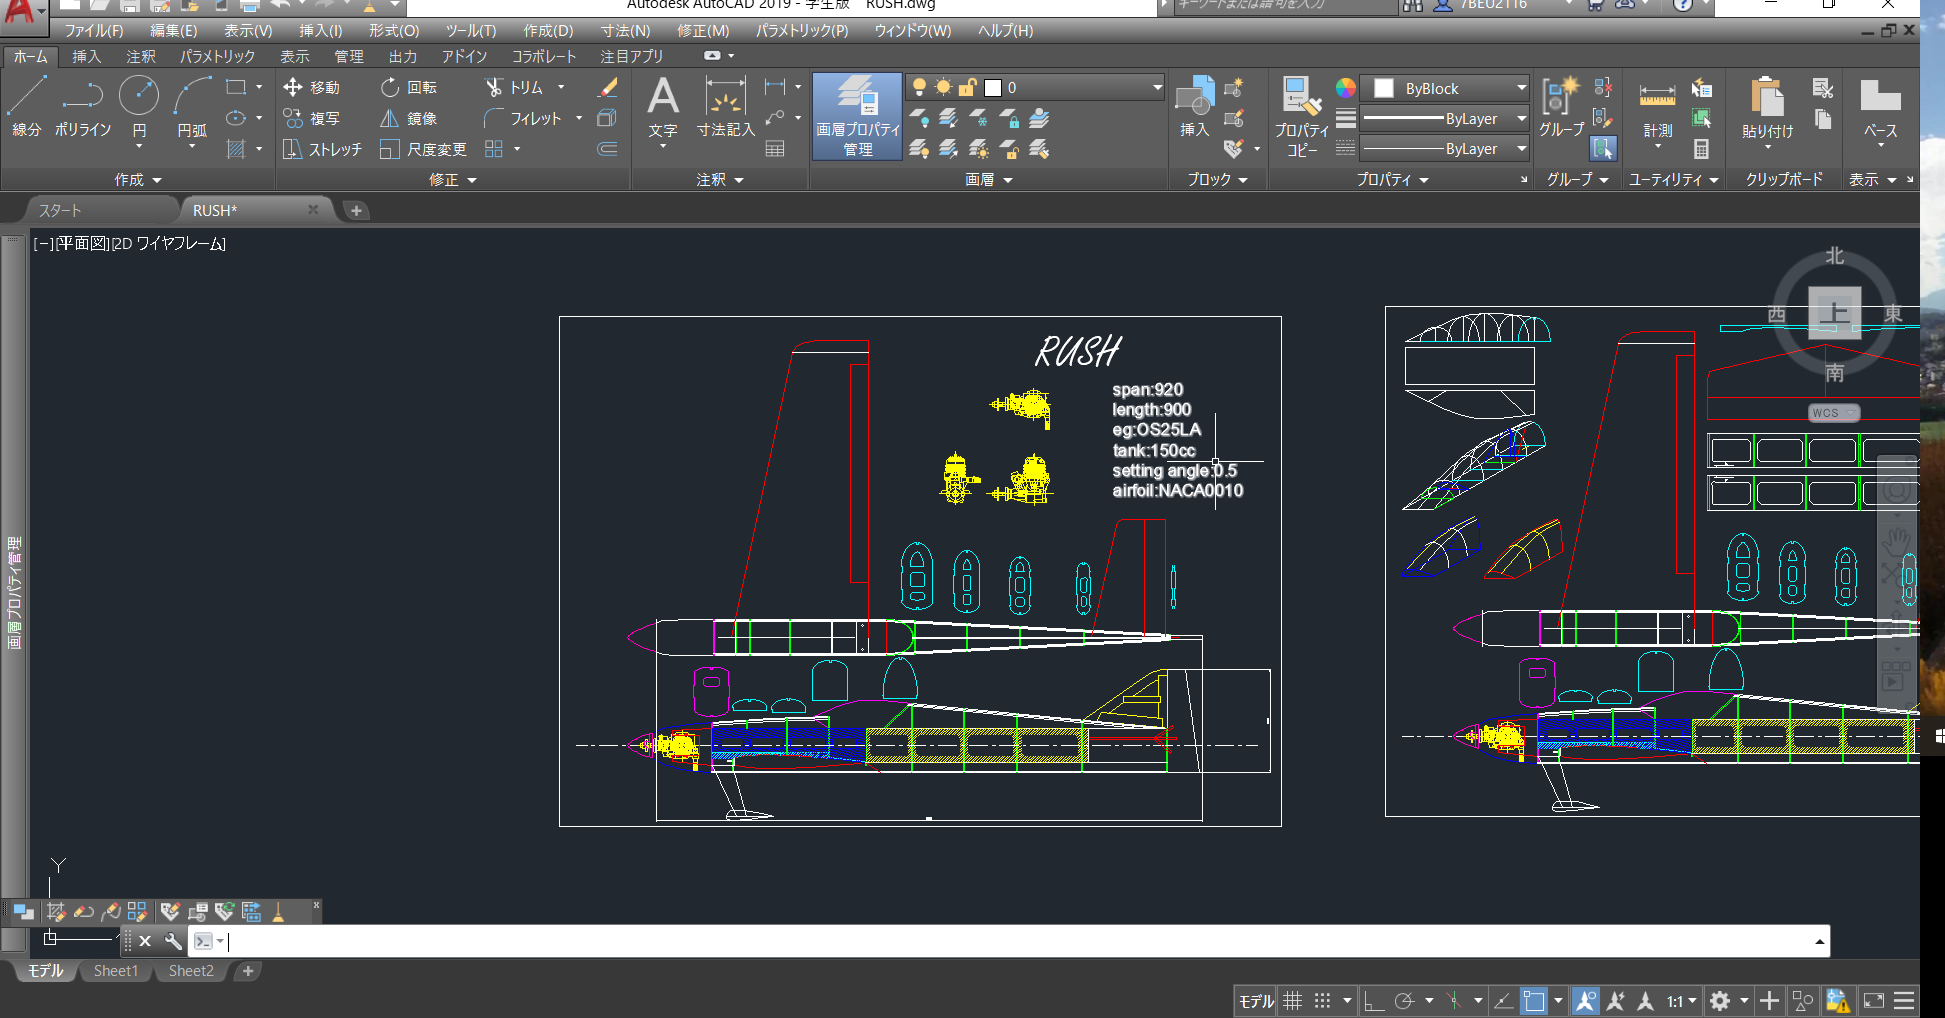Select the 円弧 (Arc) tool
The height and width of the screenshot is (1018, 1945).
192,107
